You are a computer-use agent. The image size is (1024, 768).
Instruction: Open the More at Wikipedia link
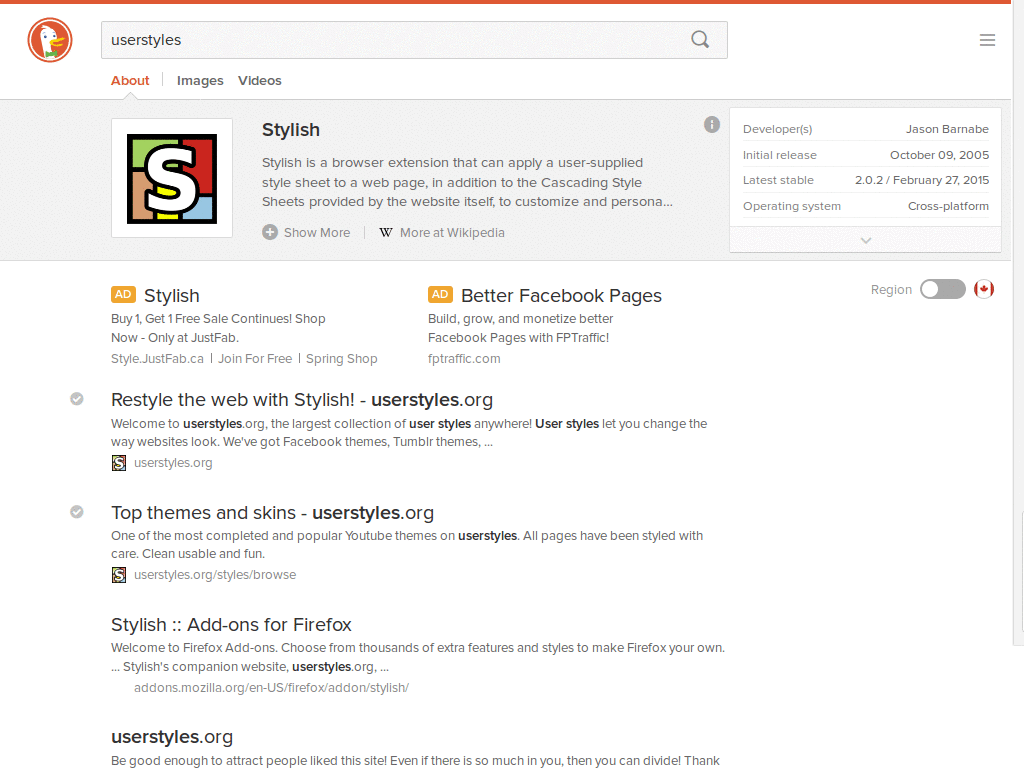pyautogui.click(x=451, y=232)
